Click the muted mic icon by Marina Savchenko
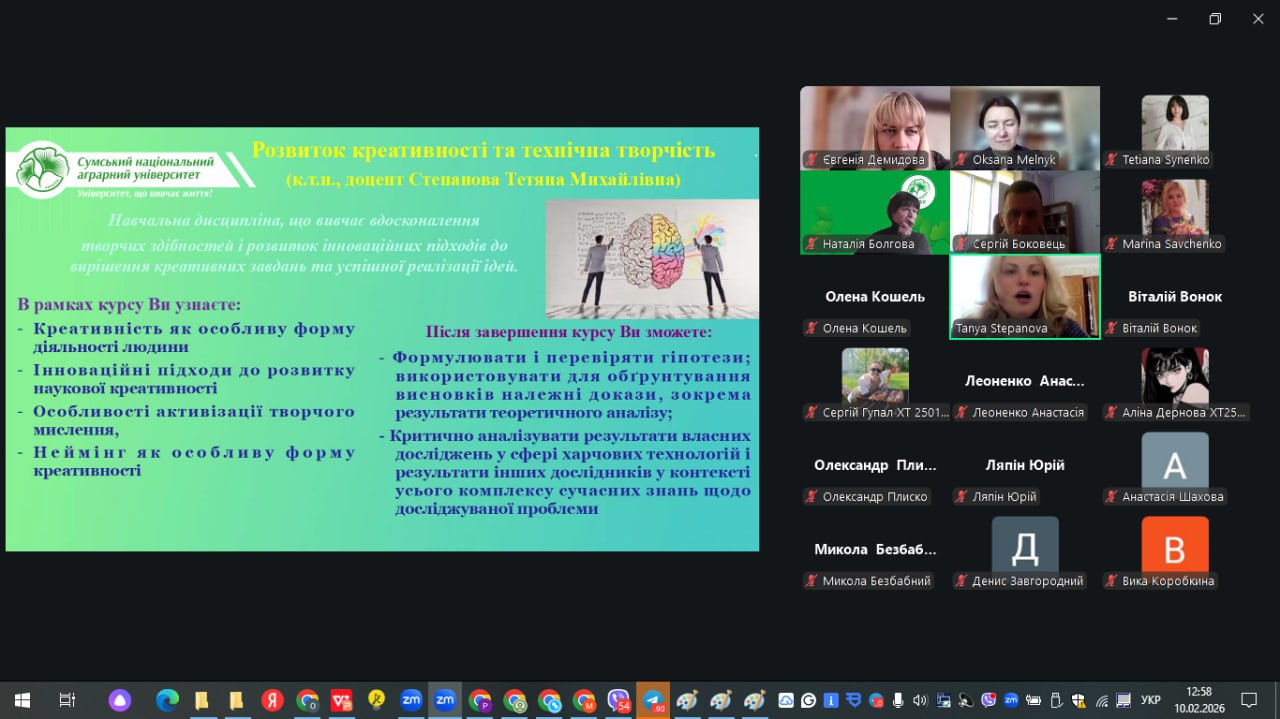This screenshot has width=1280, height=719. [x=1112, y=244]
